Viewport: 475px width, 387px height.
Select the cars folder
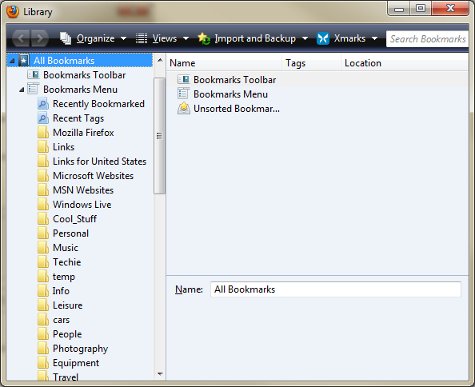[61, 320]
